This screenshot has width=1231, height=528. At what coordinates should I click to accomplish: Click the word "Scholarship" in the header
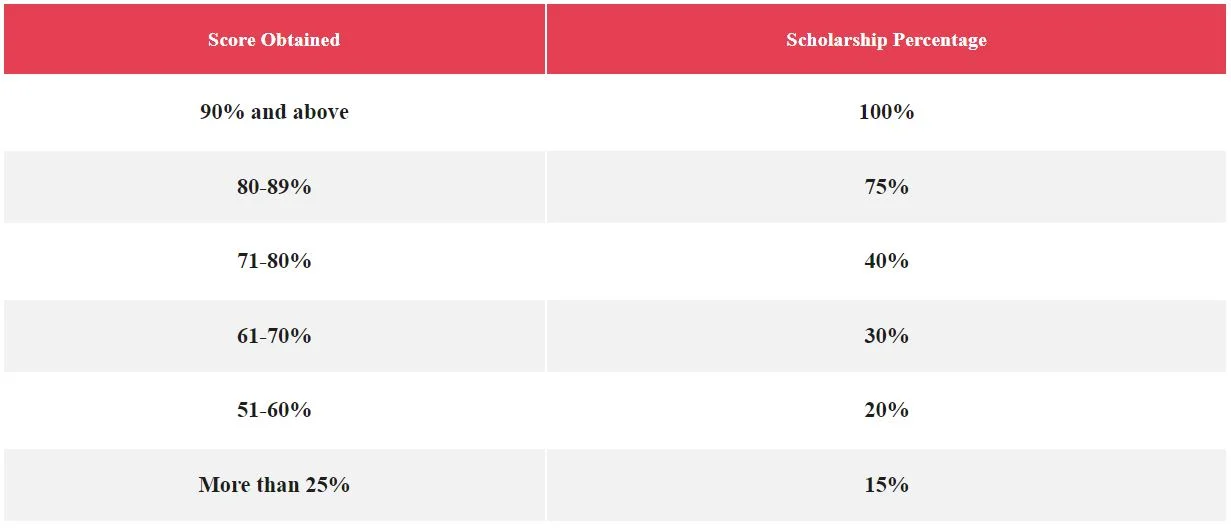click(x=835, y=40)
